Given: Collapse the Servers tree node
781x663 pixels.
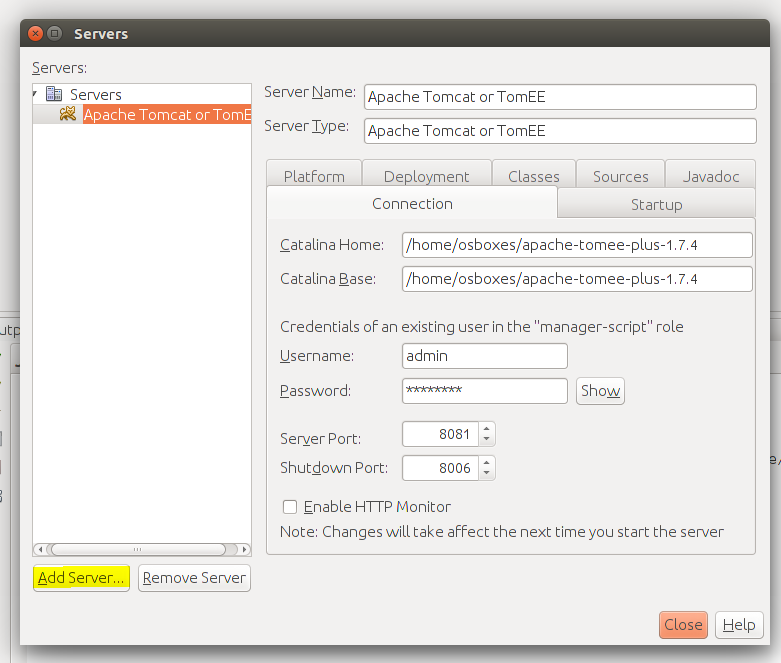Looking at the screenshot, I should 35,94.
